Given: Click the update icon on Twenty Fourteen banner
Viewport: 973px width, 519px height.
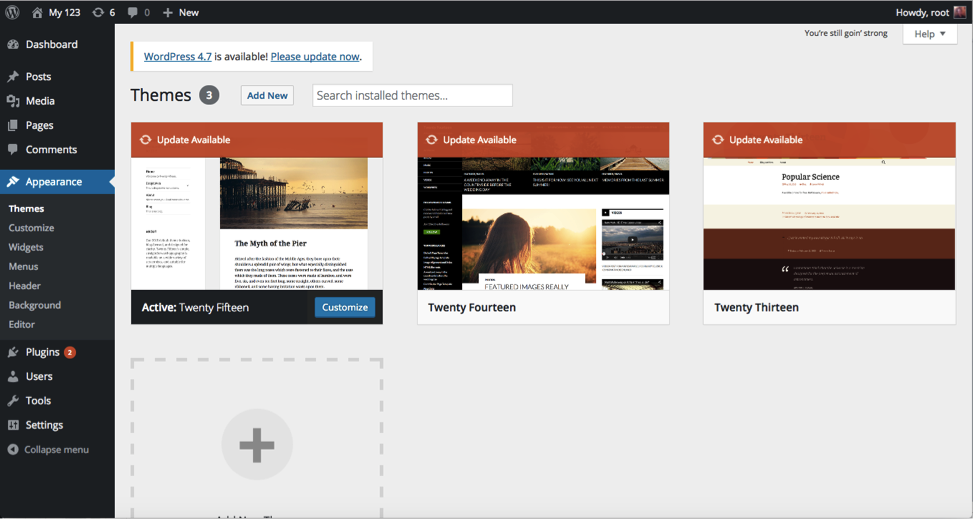Looking at the screenshot, I should click(x=431, y=140).
